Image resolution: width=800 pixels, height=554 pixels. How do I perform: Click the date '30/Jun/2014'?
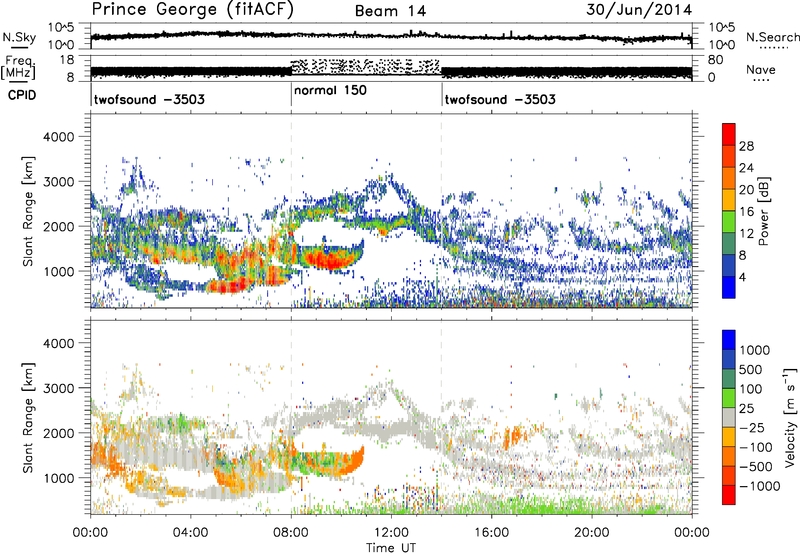pos(639,10)
